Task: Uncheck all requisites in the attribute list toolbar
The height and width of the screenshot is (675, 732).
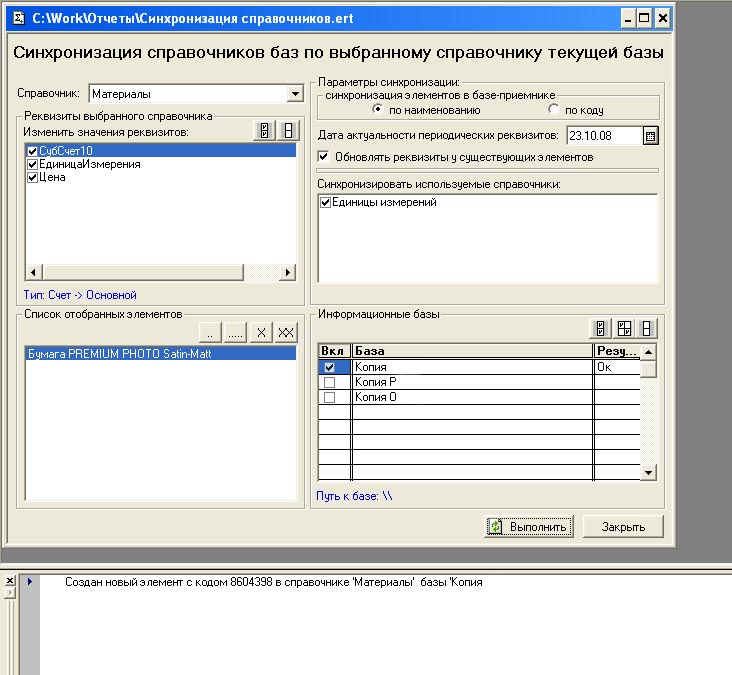Action: click(288, 131)
